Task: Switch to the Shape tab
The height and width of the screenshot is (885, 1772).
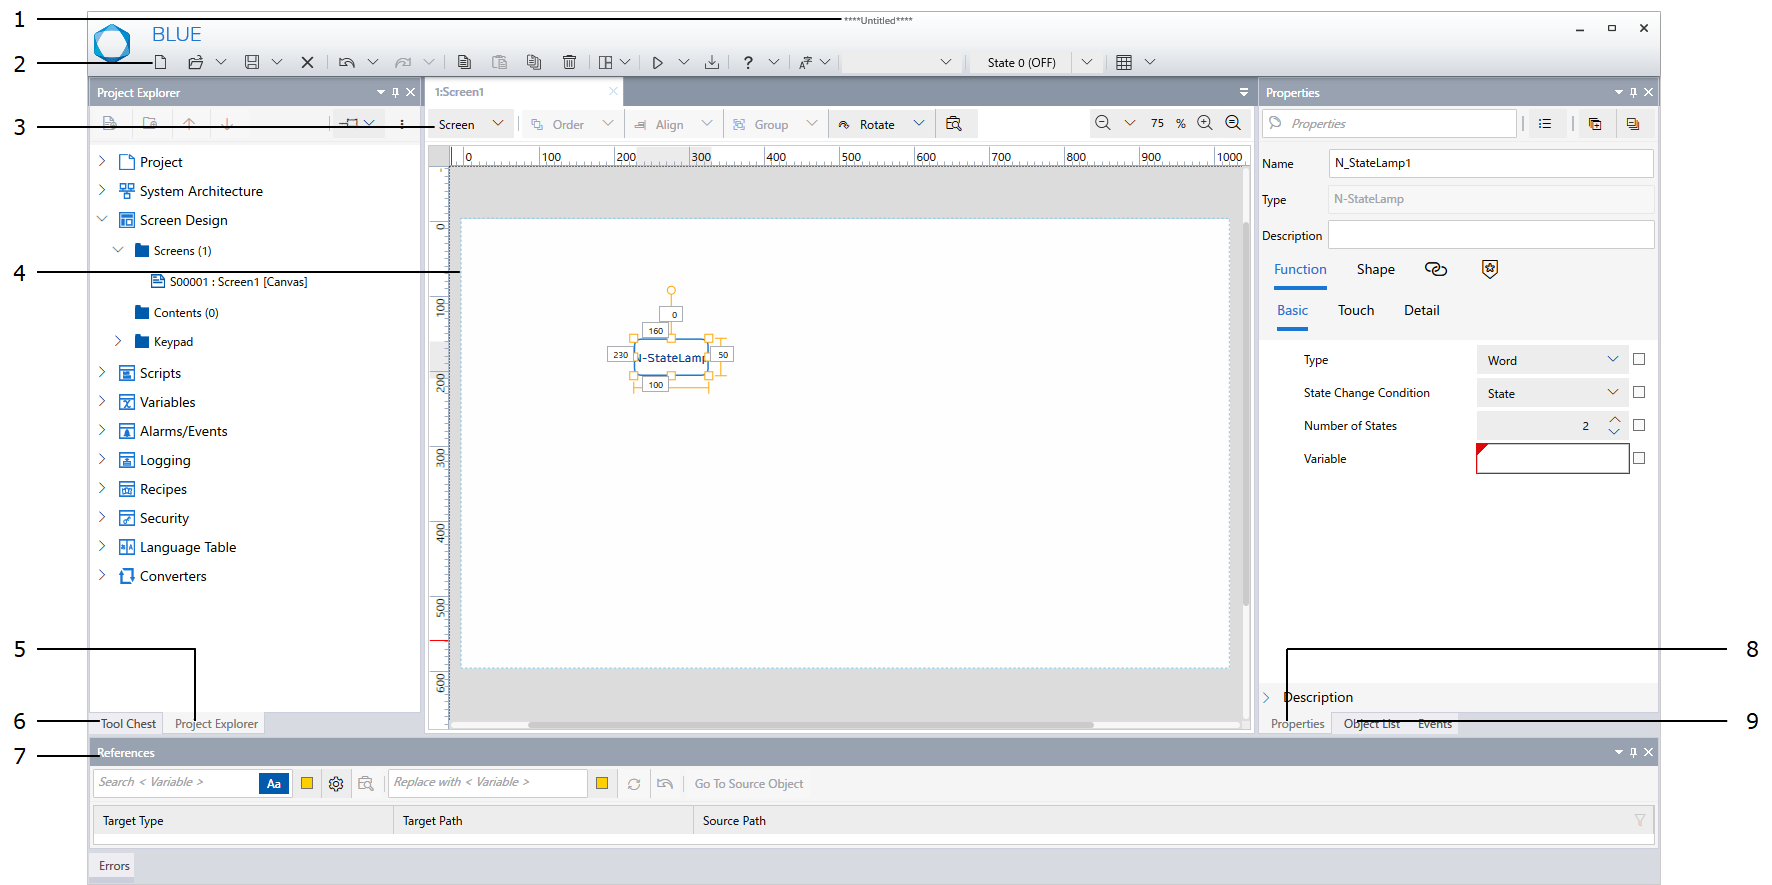Action: click(1375, 269)
